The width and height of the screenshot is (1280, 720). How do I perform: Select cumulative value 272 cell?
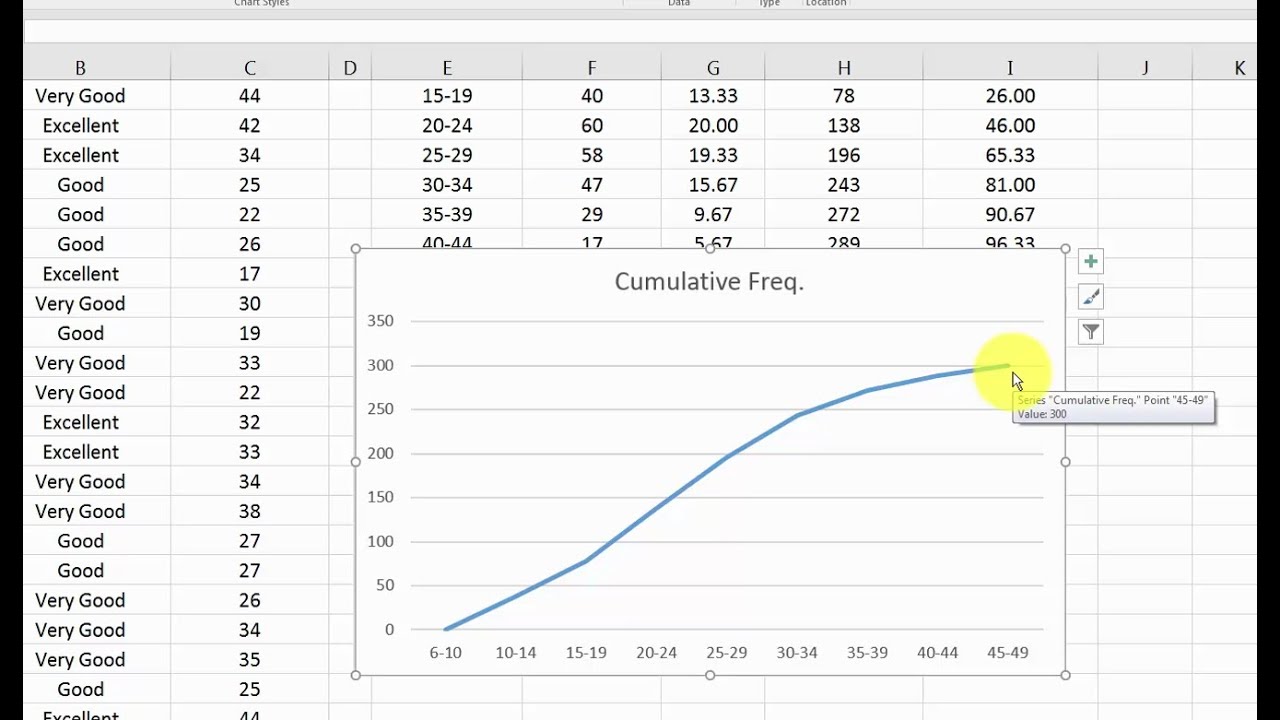point(844,215)
